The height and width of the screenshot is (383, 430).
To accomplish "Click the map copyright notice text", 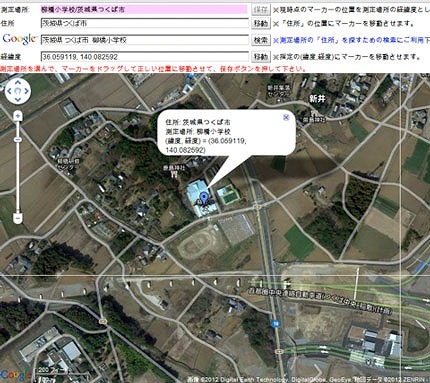I will click(307, 379).
